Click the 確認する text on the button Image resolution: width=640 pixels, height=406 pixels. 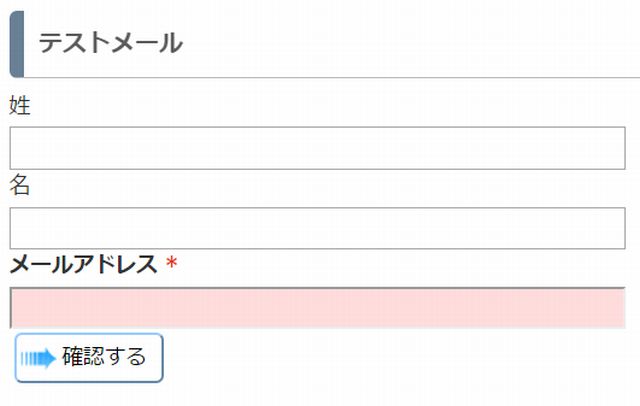104,356
